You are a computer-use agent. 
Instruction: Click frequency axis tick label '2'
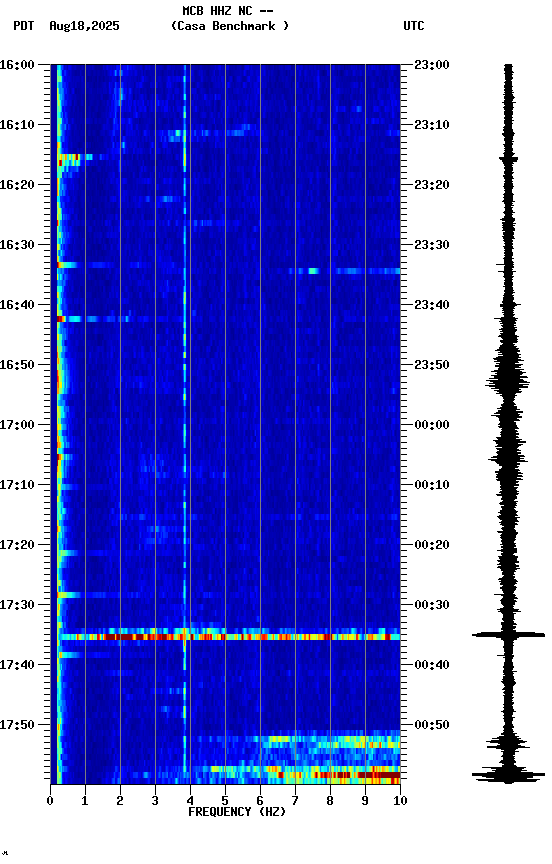tap(120, 801)
